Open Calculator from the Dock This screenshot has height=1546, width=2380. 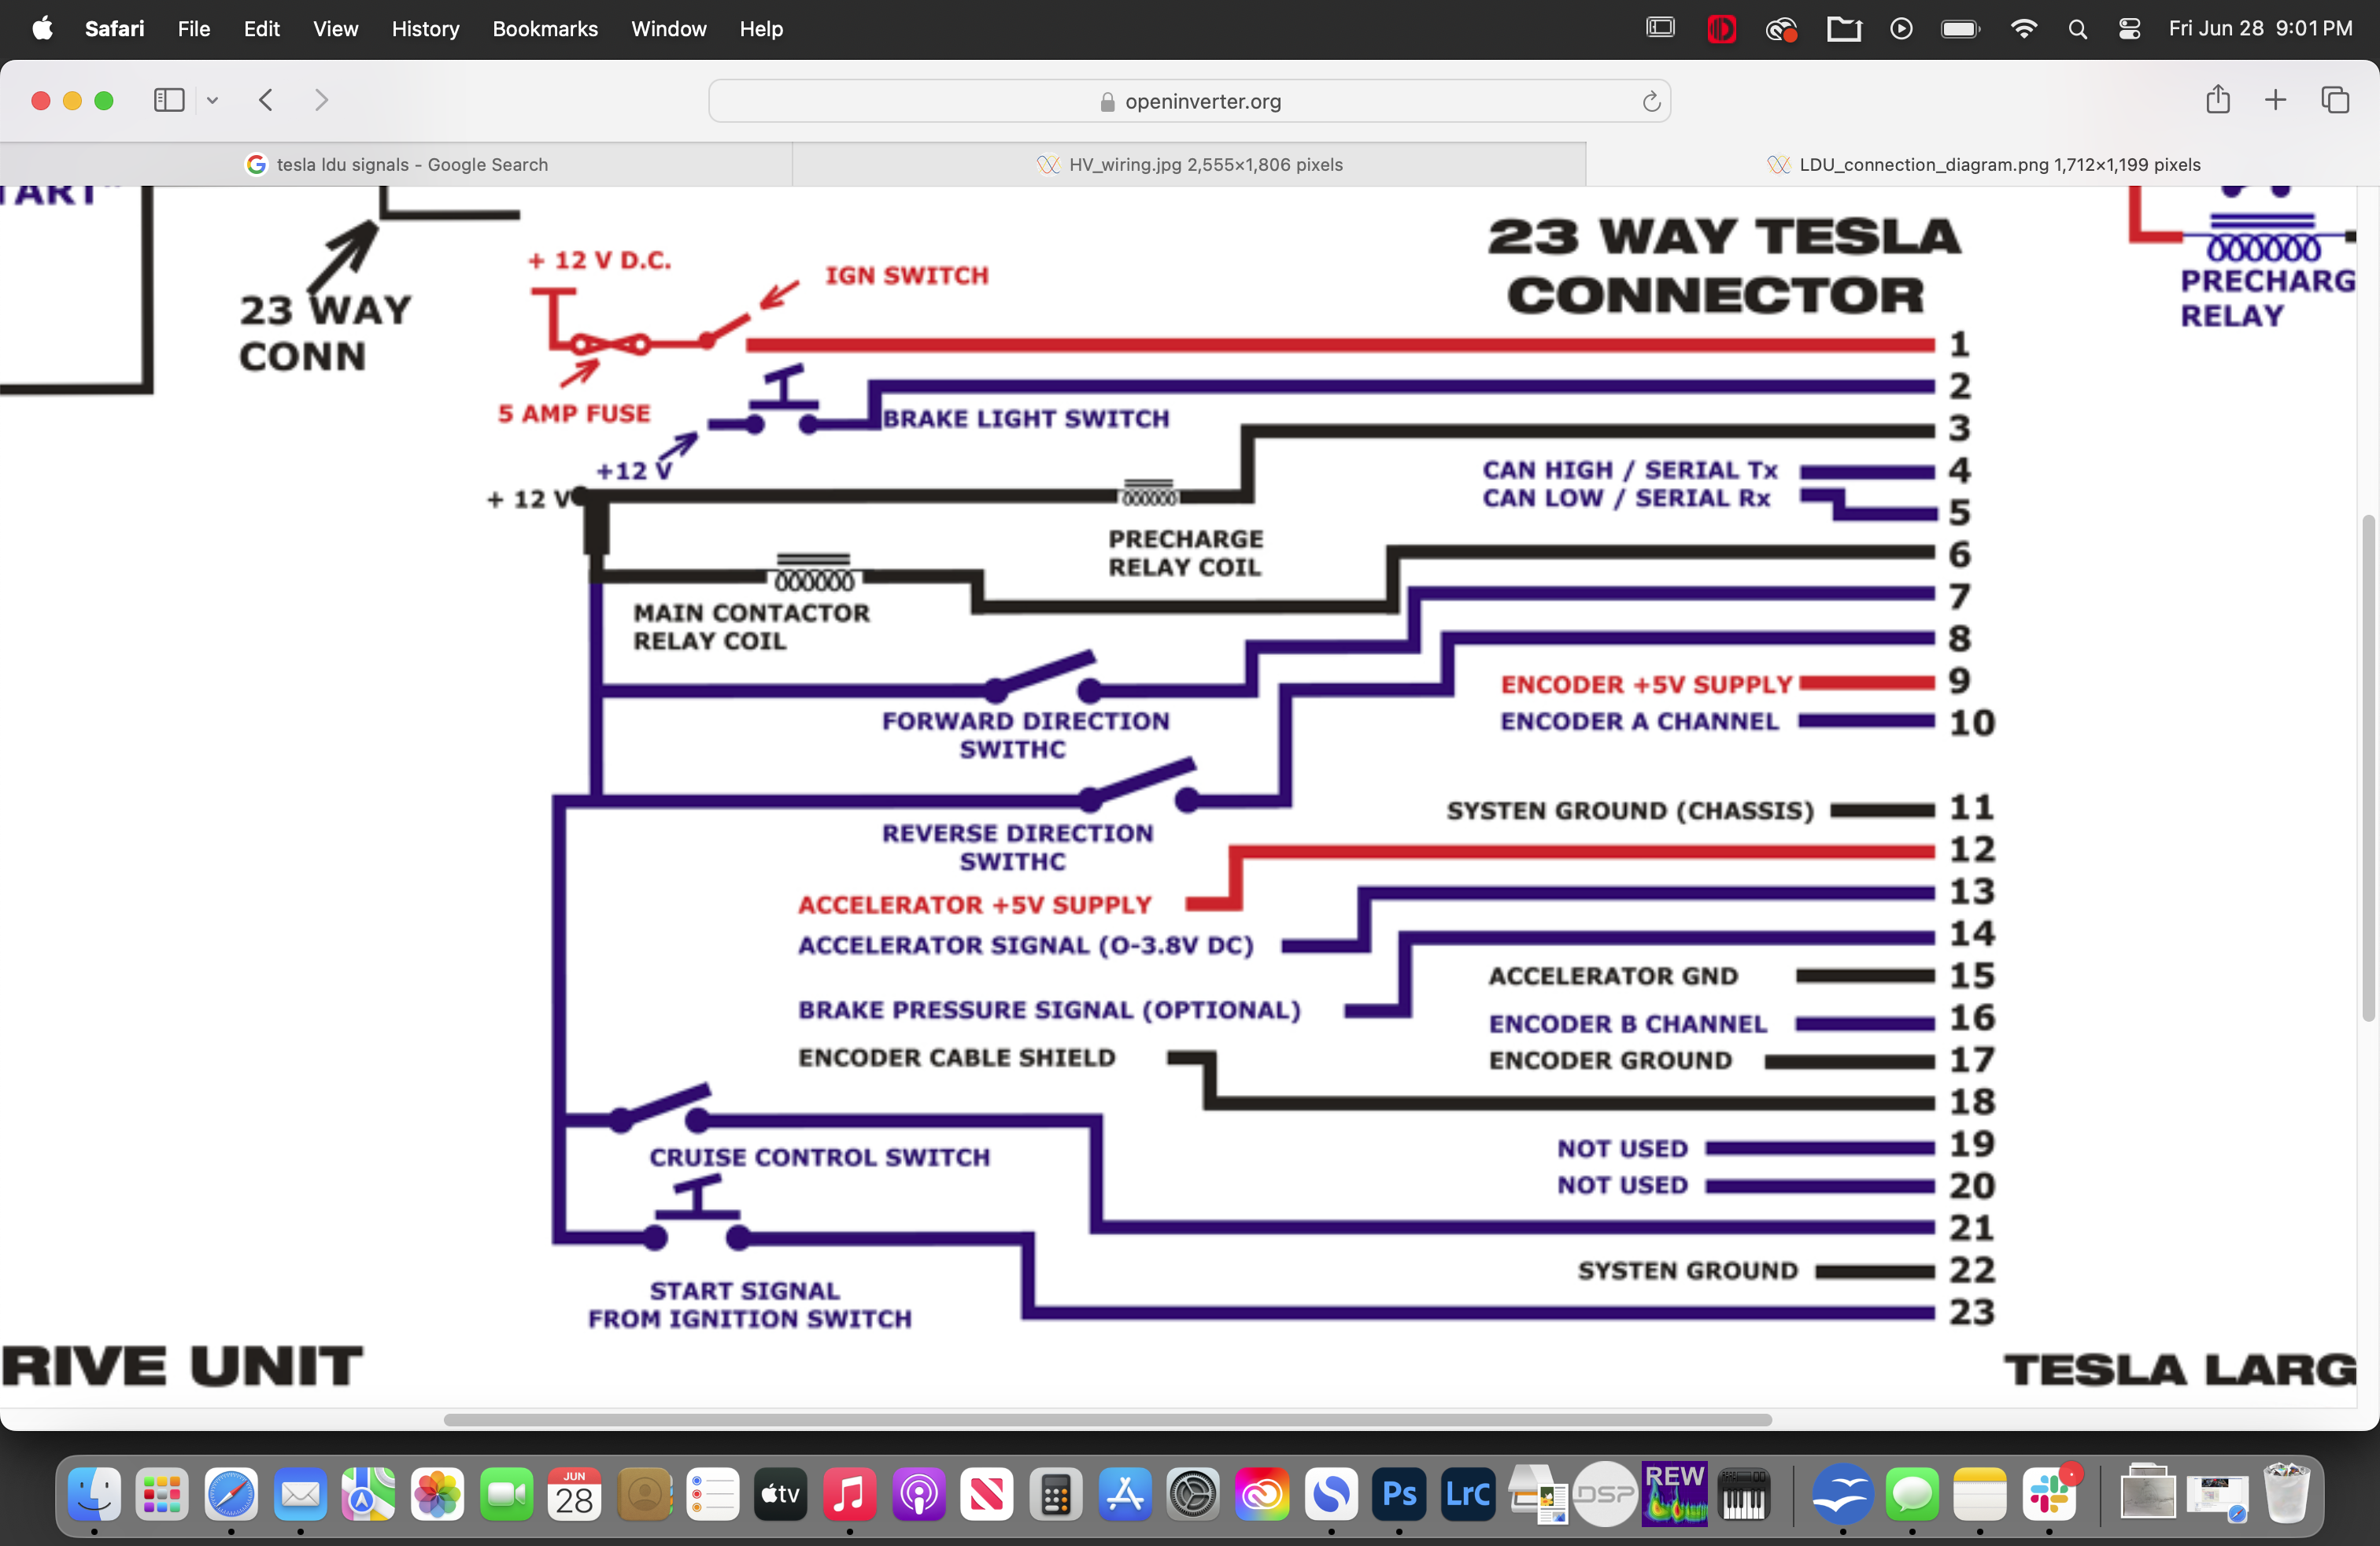tap(1055, 1494)
